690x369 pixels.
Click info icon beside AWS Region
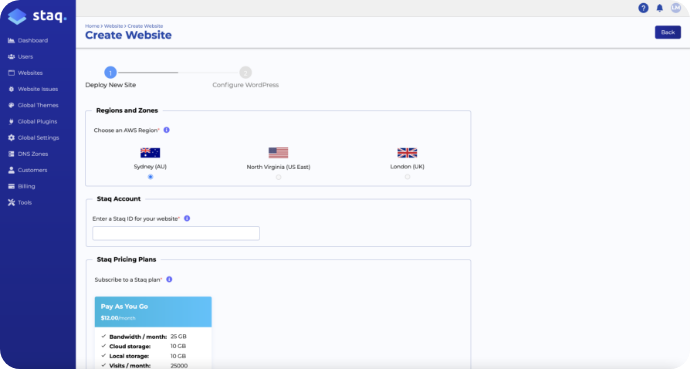click(x=167, y=130)
